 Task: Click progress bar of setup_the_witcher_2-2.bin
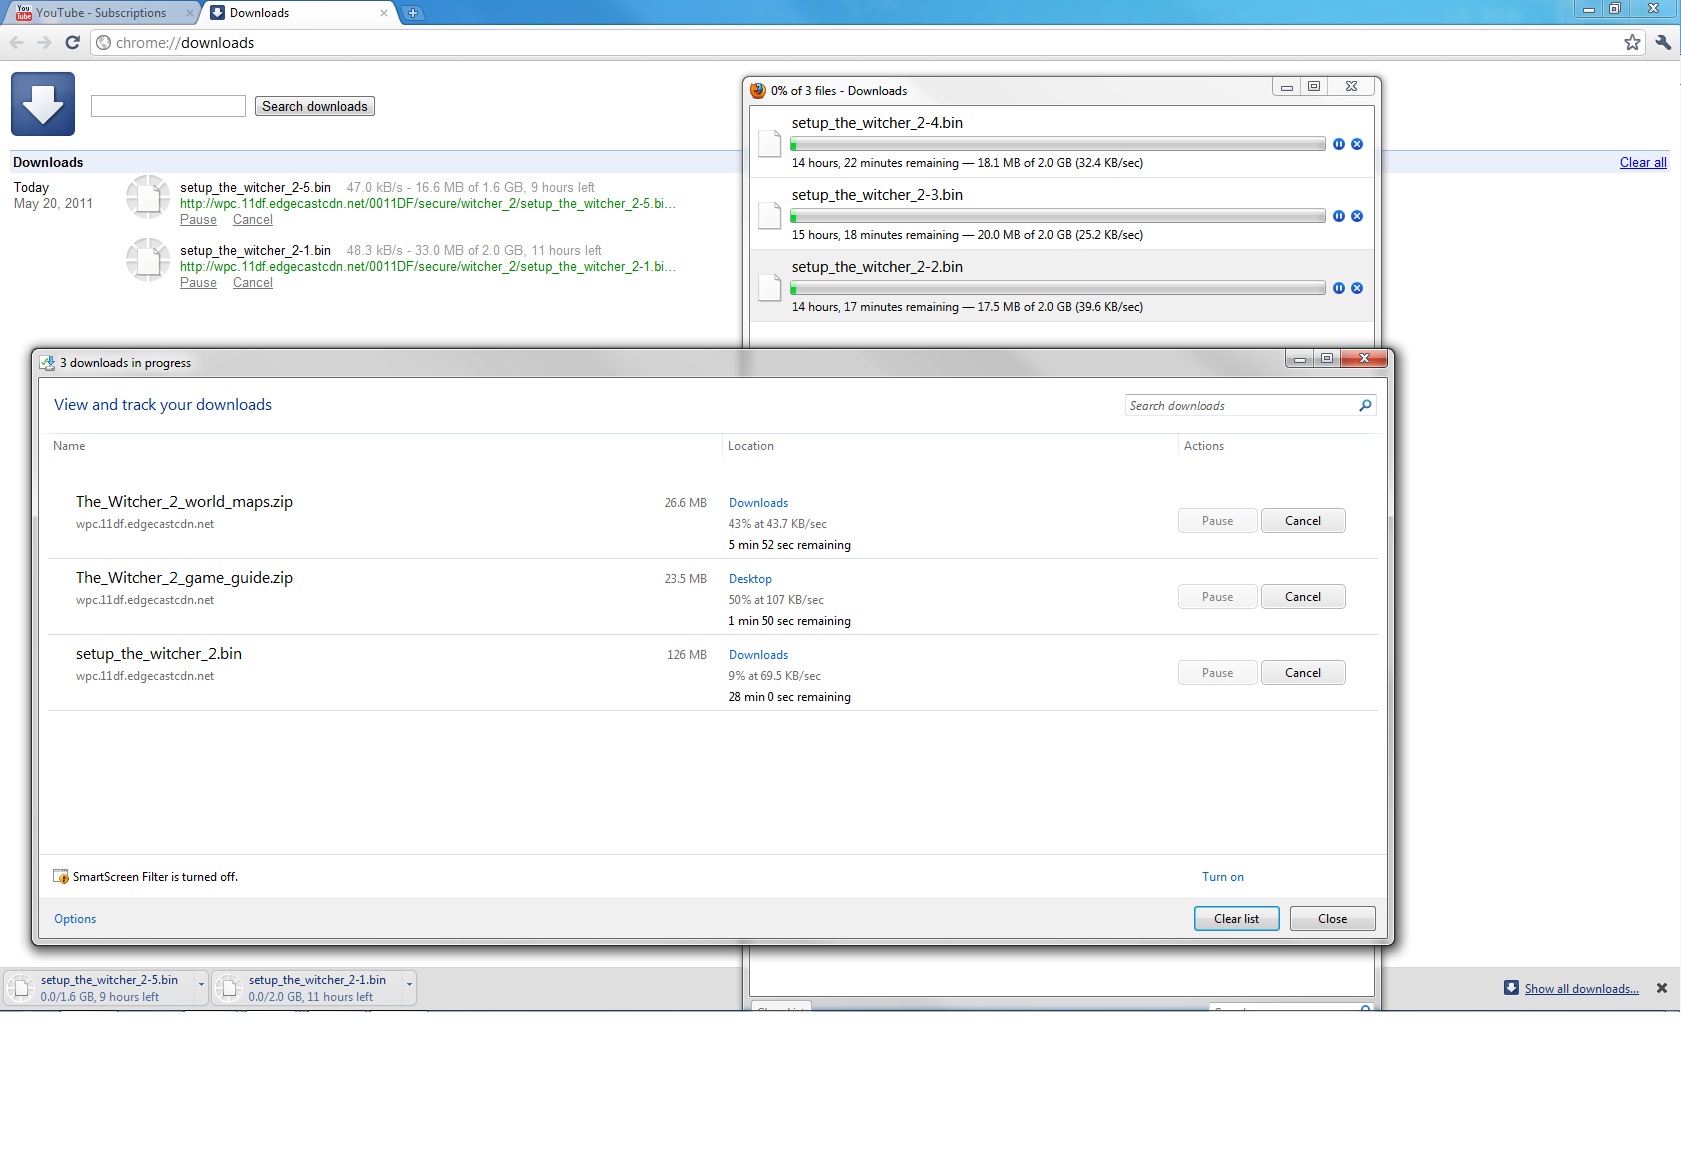coord(1058,288)
